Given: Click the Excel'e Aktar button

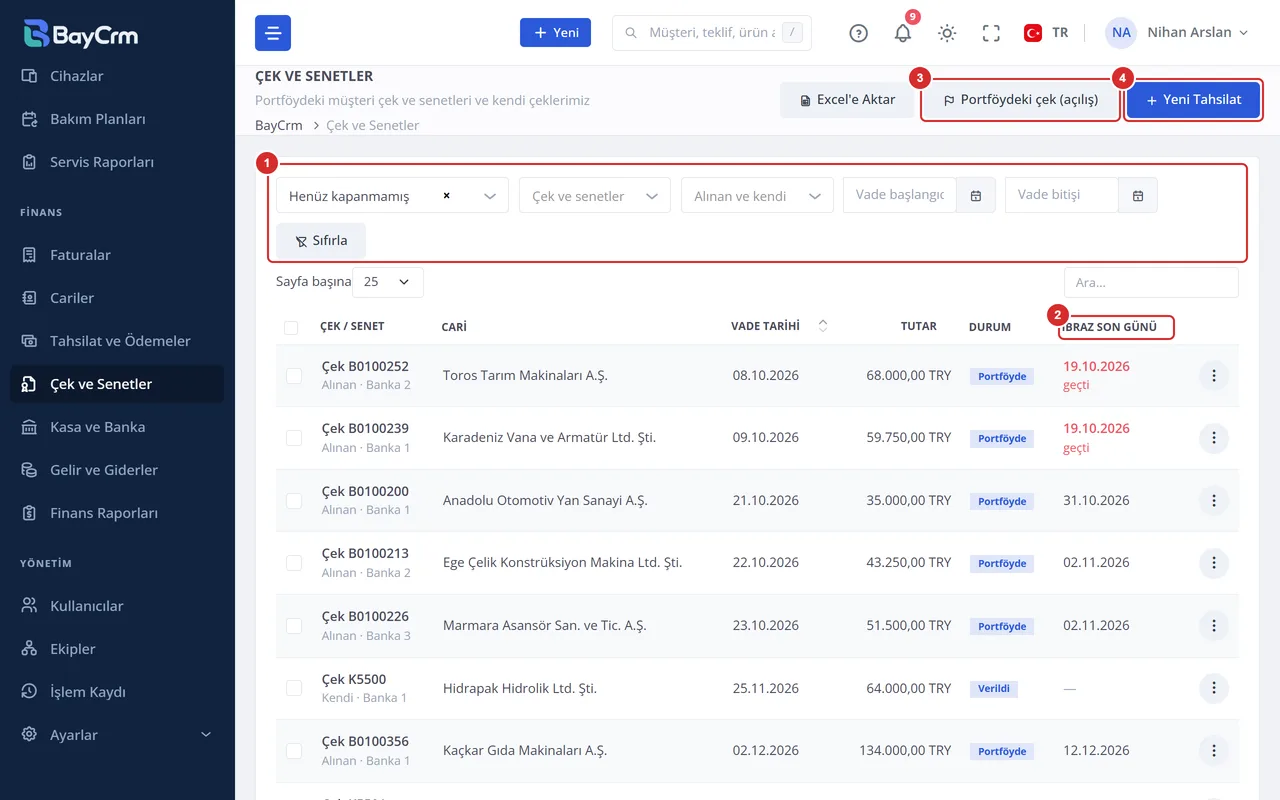Looking at the screenshot, I should (x=848, y=100).
